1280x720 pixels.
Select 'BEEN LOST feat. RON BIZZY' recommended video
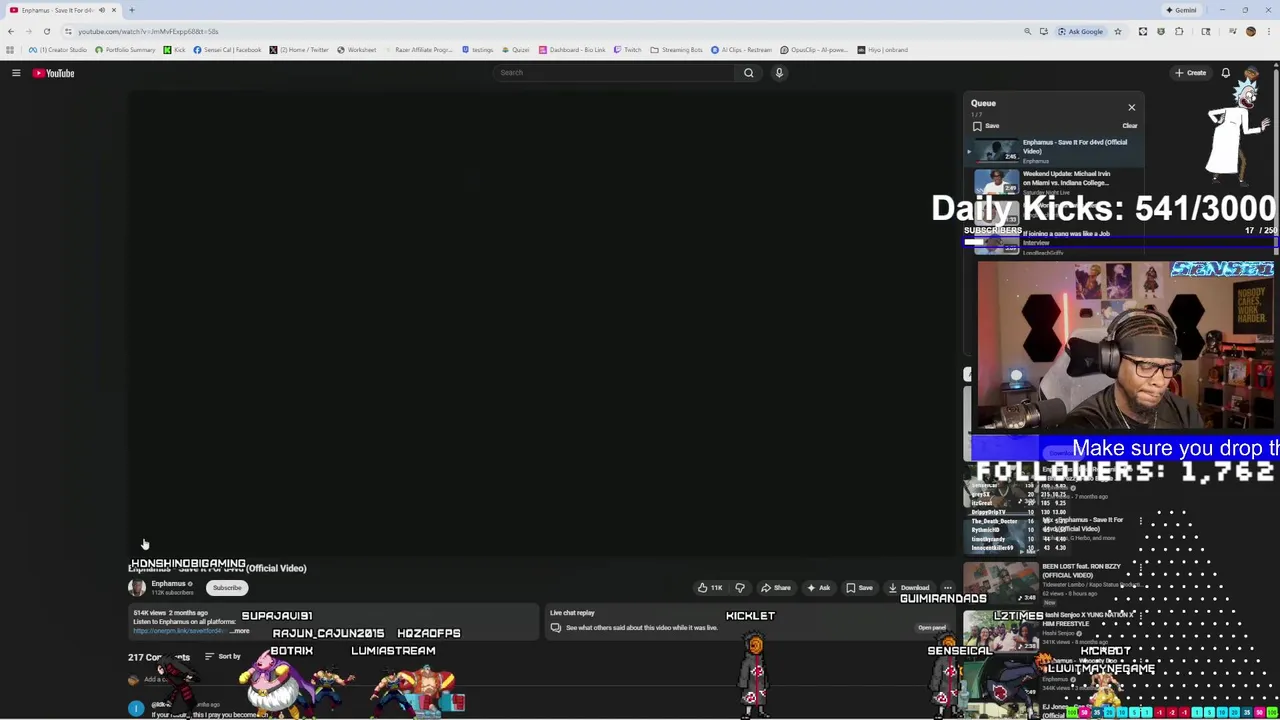(x=1053, y=584)
